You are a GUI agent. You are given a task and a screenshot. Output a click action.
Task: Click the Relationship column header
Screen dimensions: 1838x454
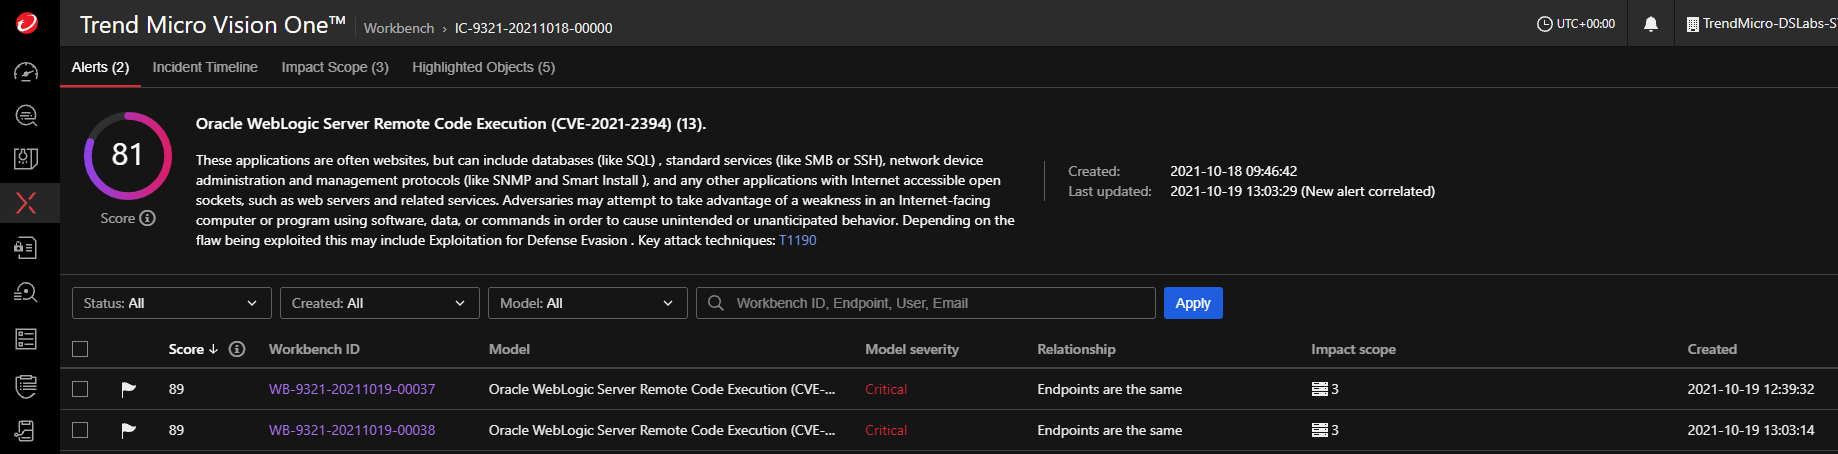point(1076,349)
